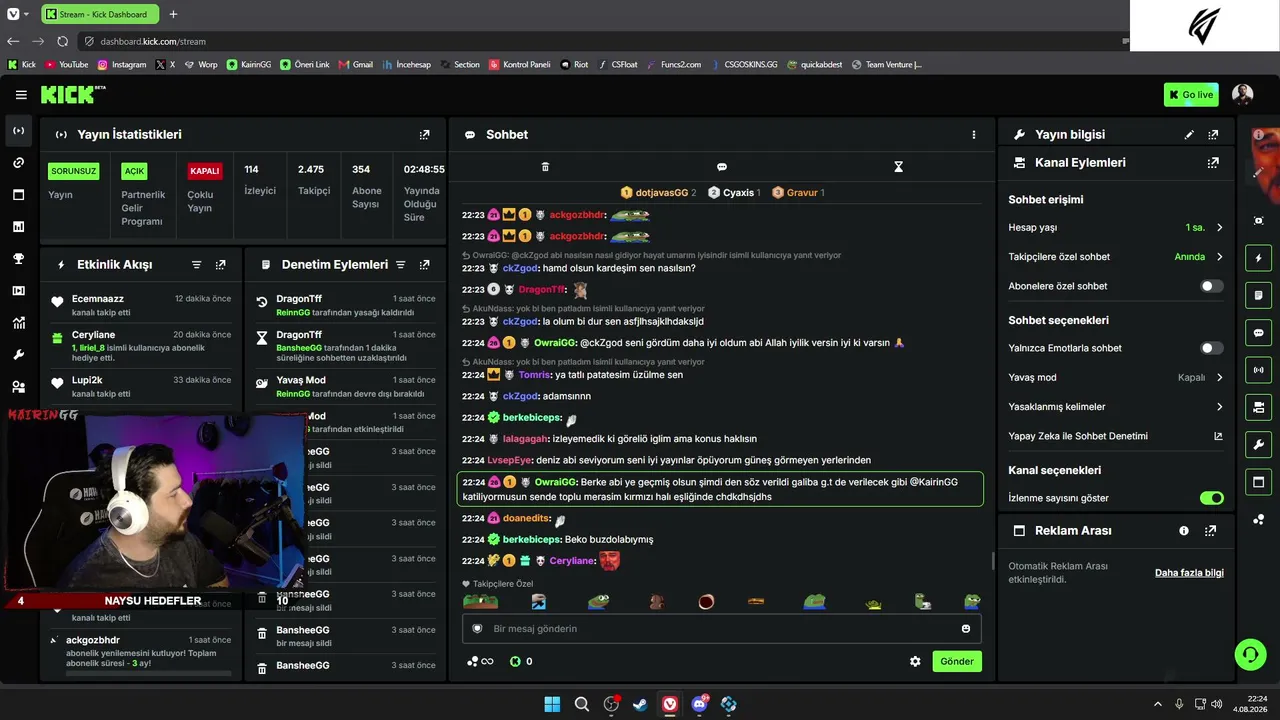Click the Go live button
The width and height of the screenshot is (1280, 720).
coord(1191,95)
